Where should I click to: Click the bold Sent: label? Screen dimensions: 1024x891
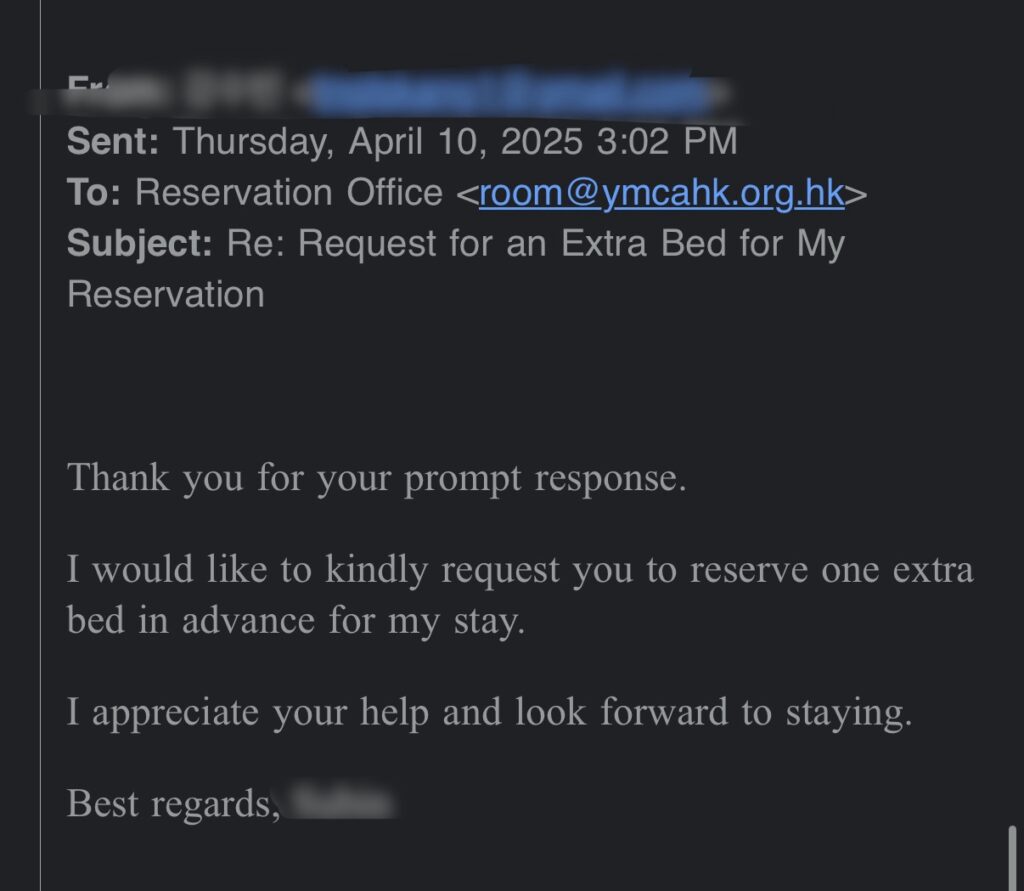point(113,141)
